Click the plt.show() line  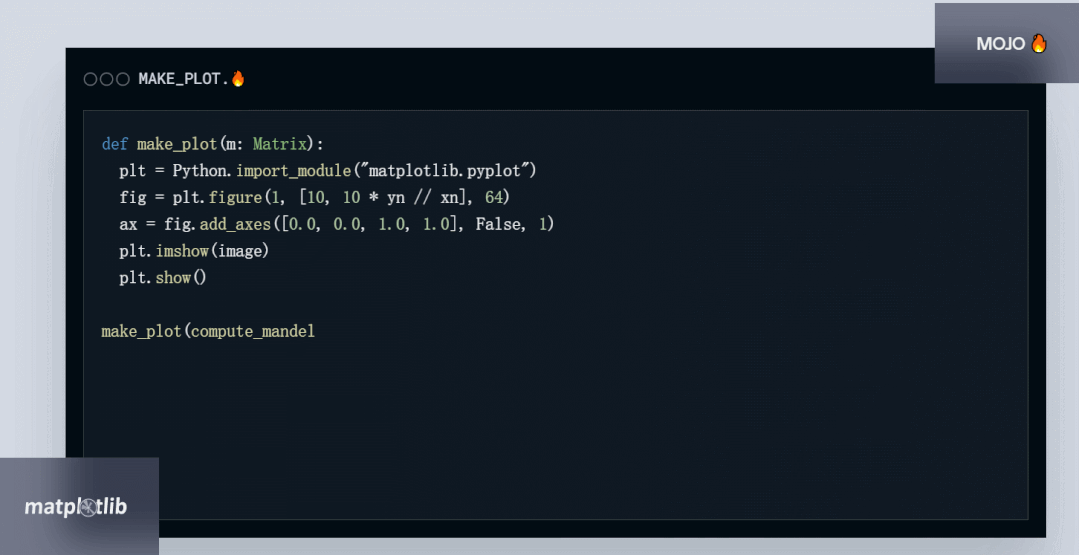pyautogui.click(x=163, y=278)
